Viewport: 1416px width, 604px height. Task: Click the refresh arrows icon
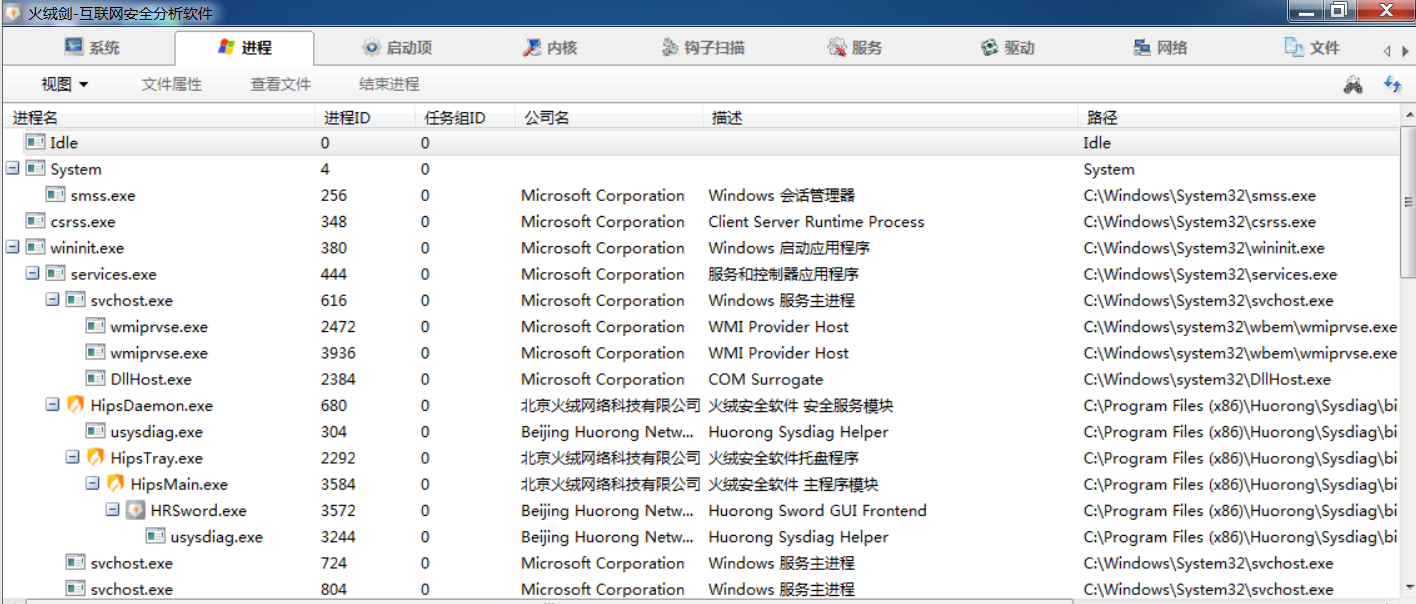coord(1392,85)
